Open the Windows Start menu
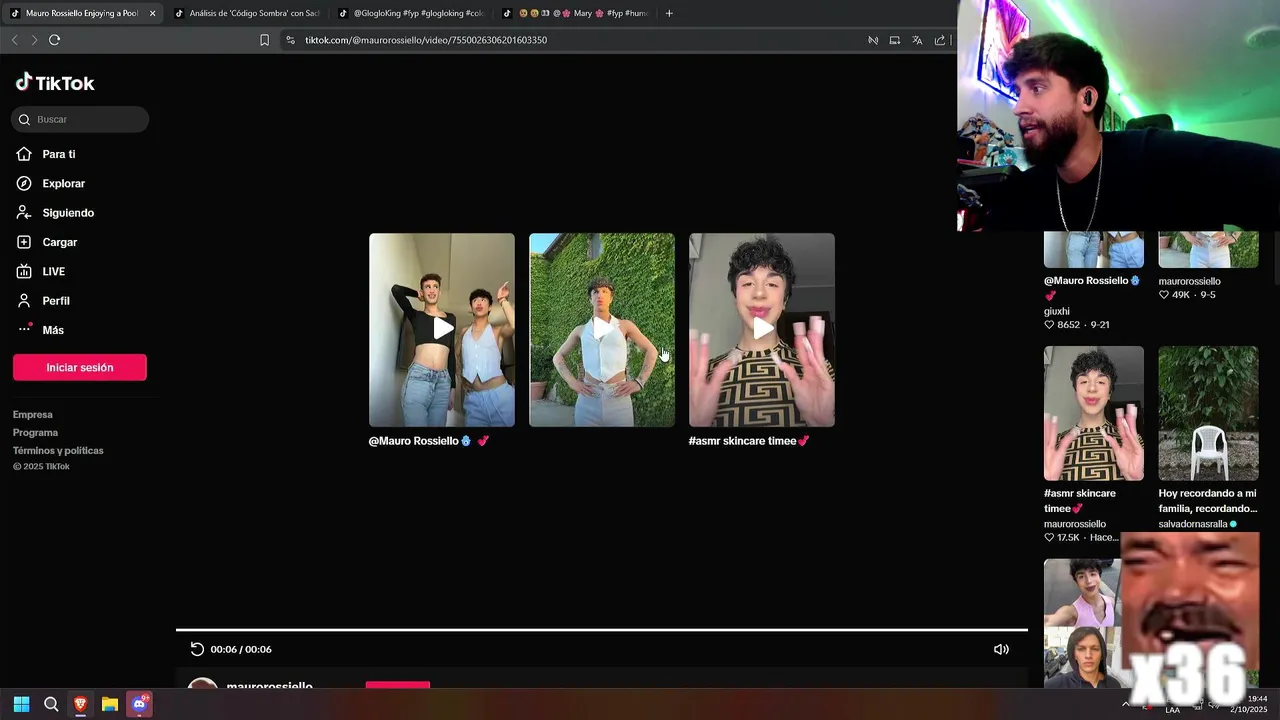The width and height of the screenshot is (1280, 720). point(21,704)
